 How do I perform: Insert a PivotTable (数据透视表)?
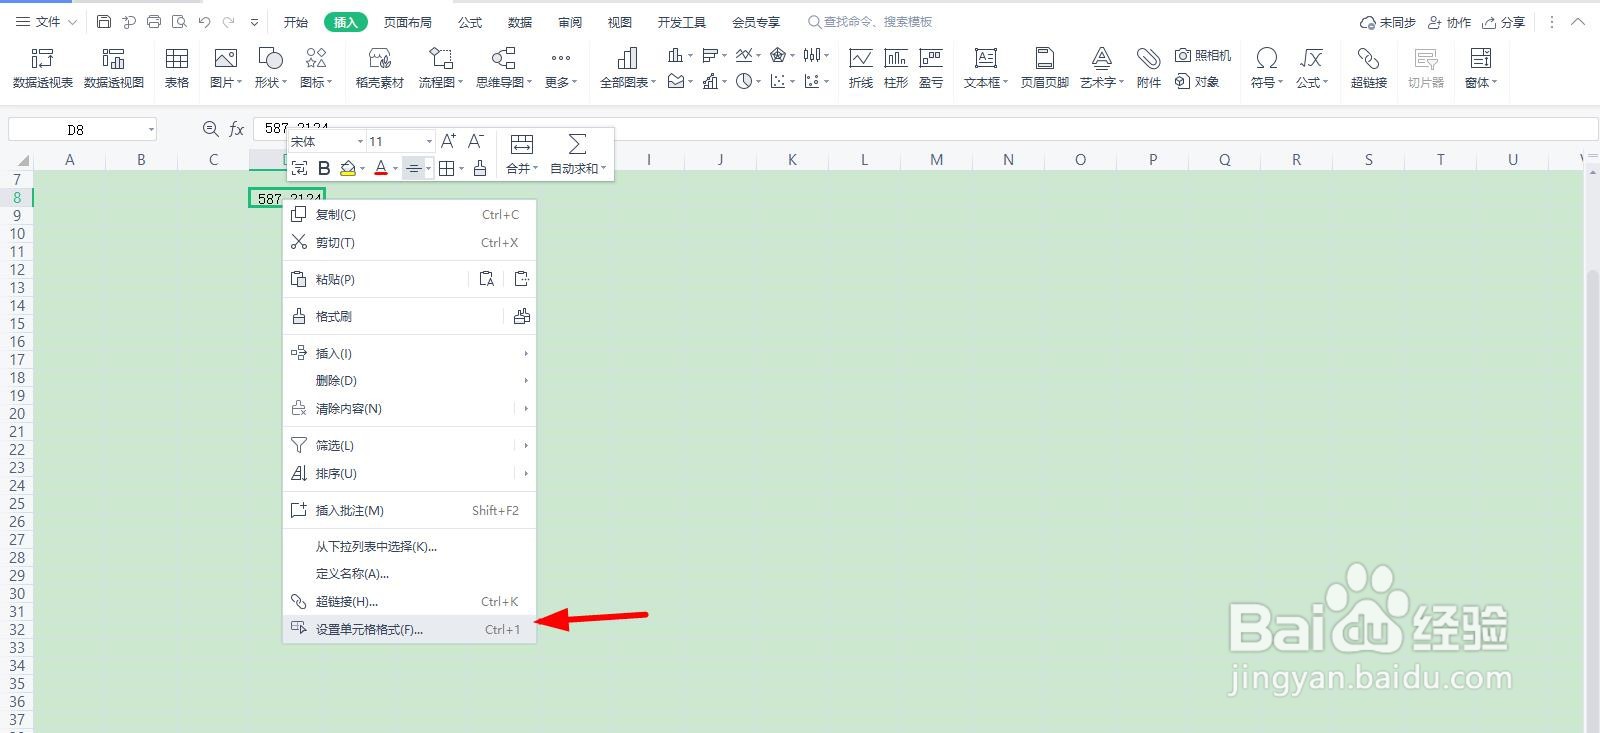point(43,68)
